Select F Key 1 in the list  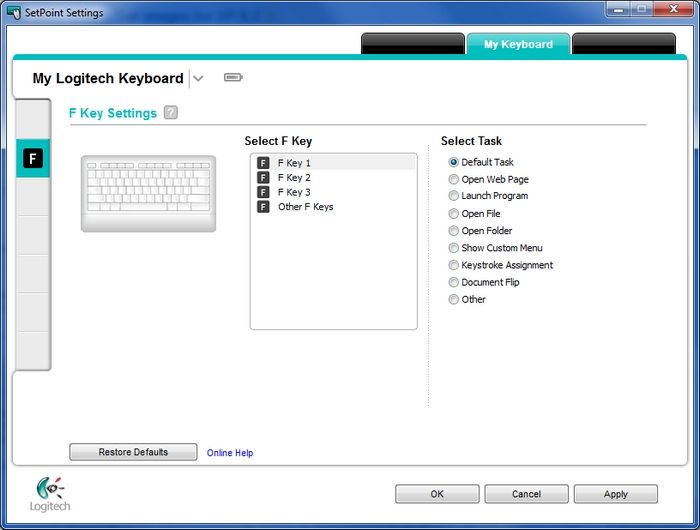(335, 163)
